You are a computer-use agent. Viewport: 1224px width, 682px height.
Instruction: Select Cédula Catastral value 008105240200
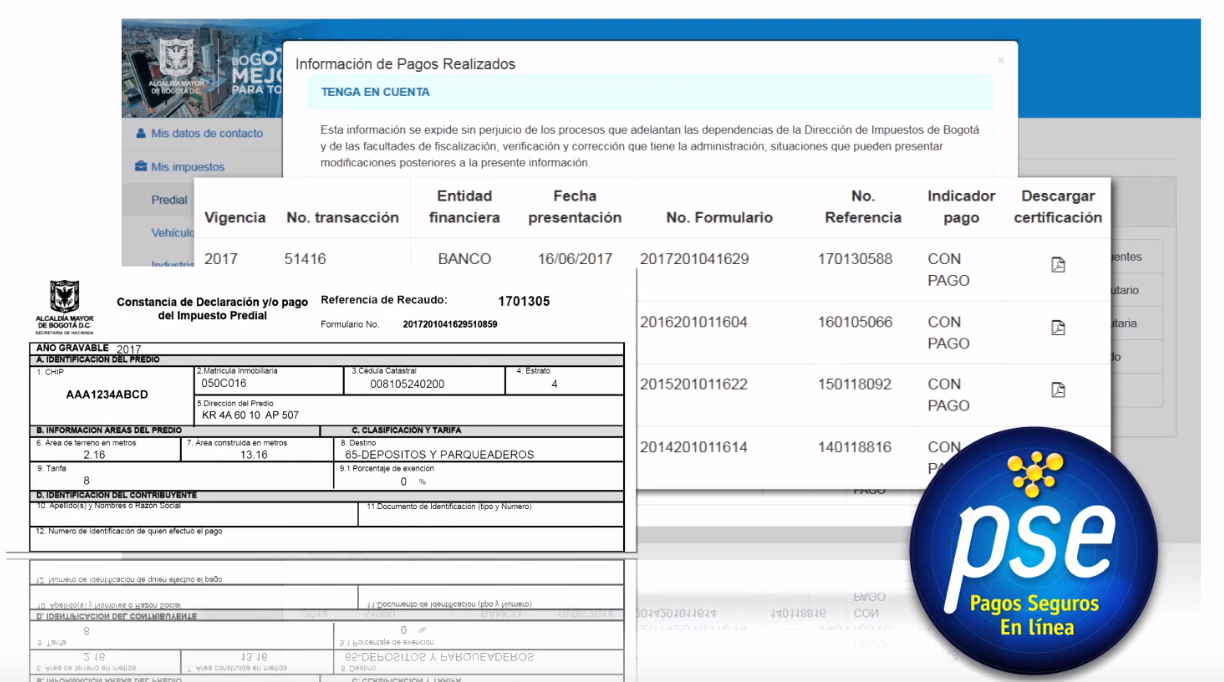click(x=407, y=383)
